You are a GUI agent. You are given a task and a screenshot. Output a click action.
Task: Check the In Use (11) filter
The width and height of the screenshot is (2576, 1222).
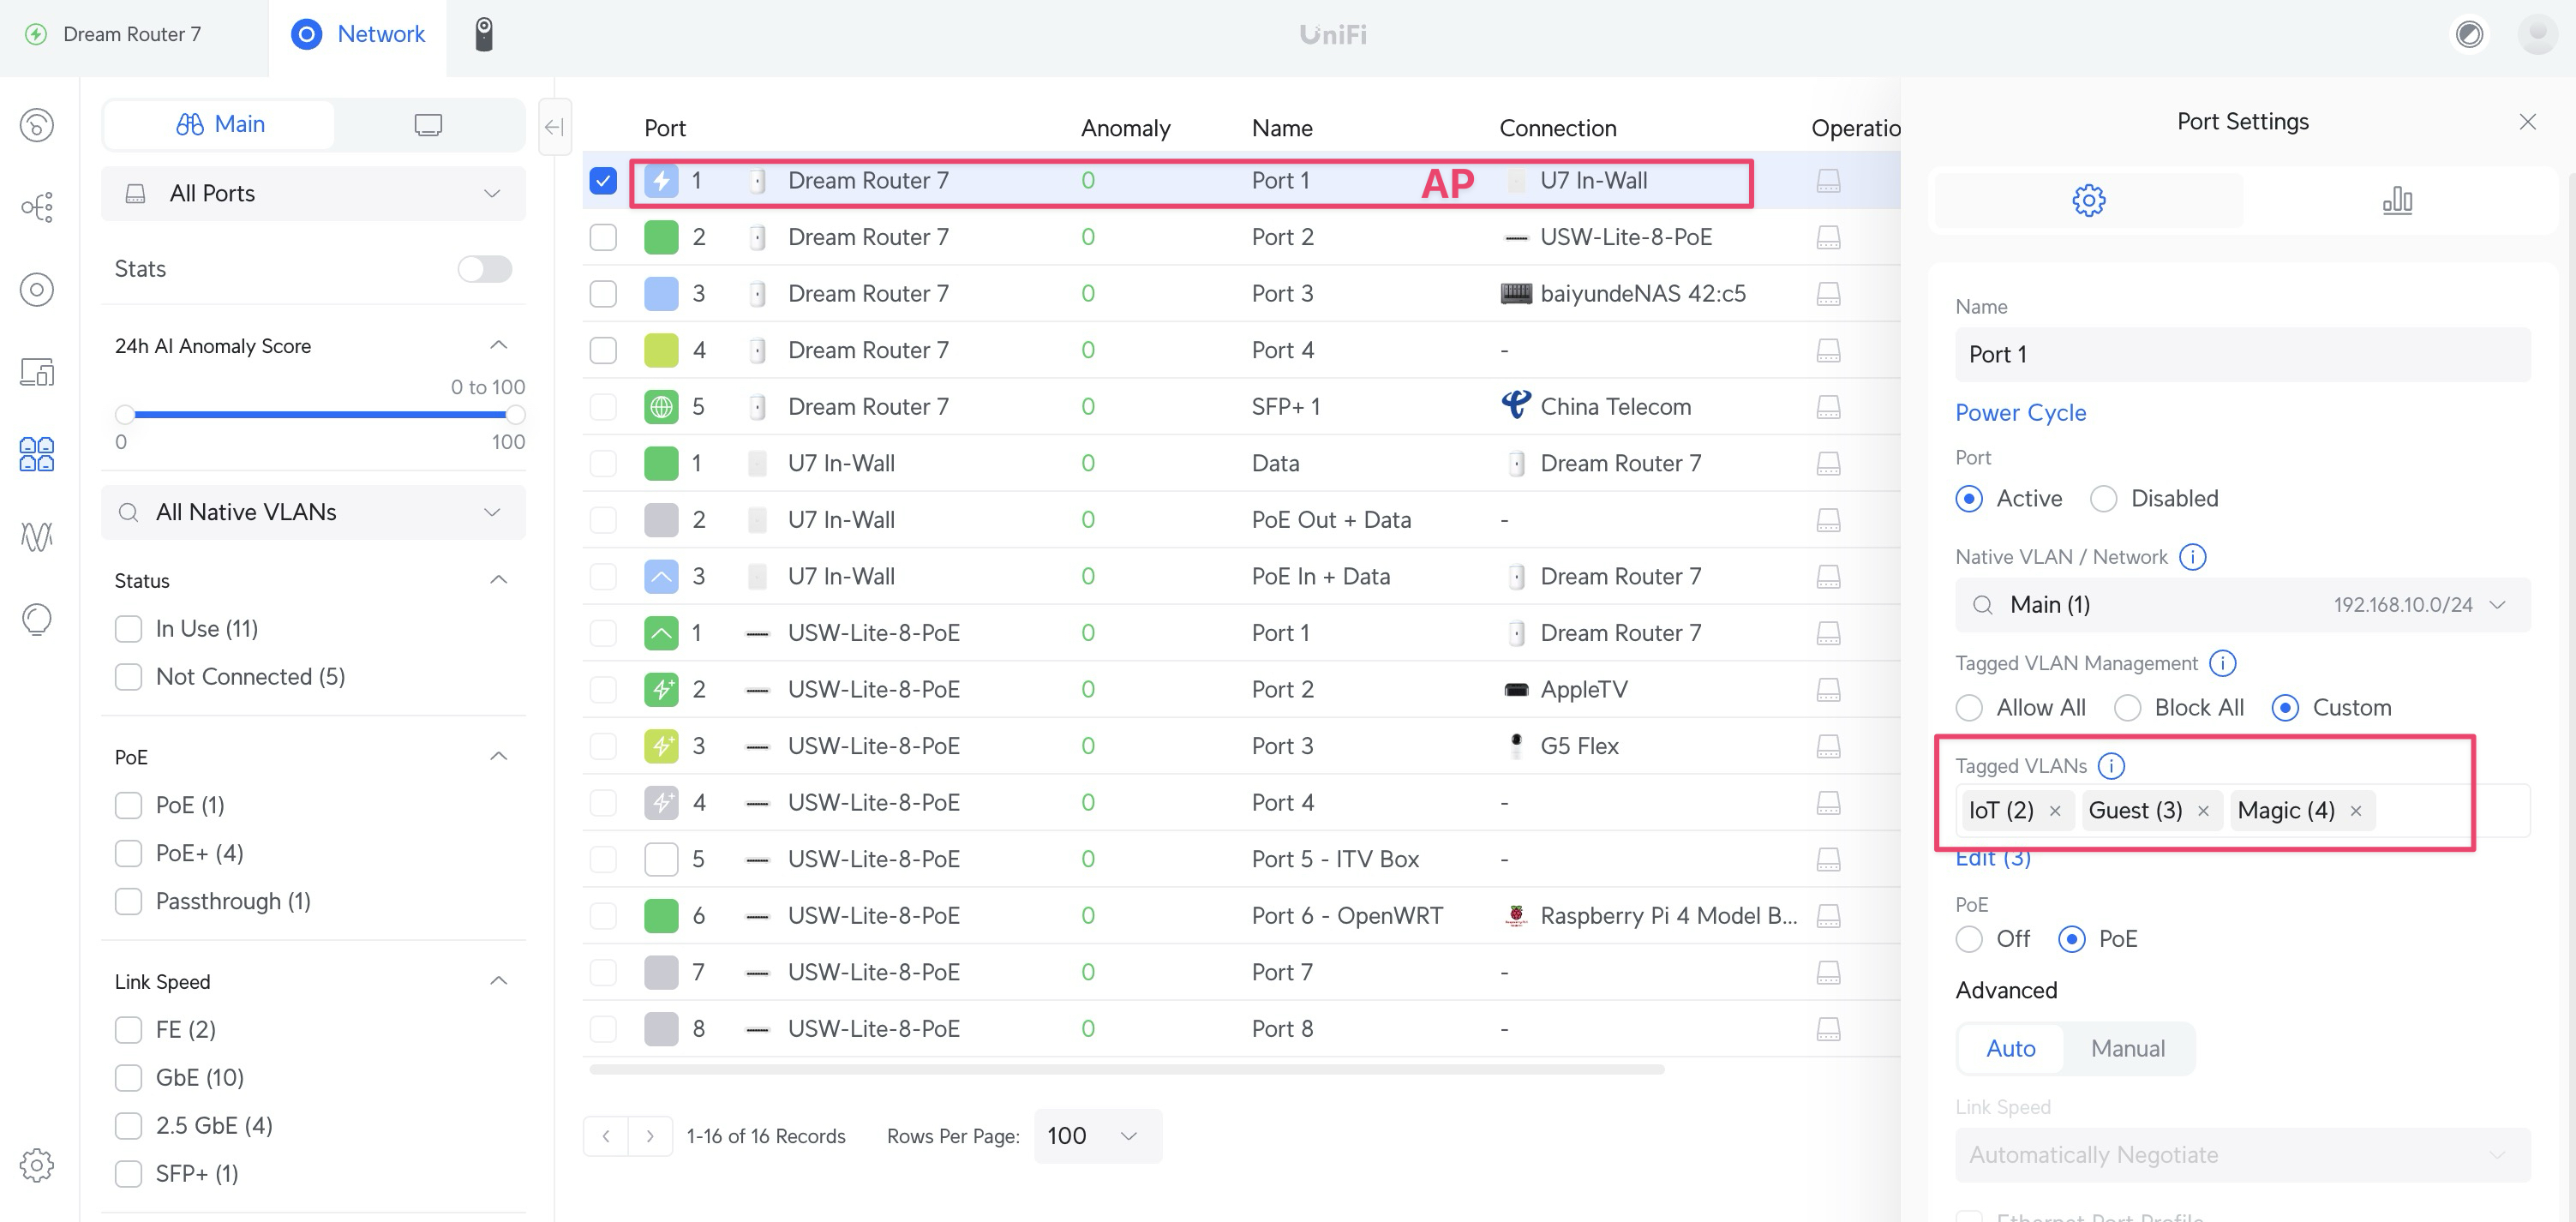coord(129,629)
